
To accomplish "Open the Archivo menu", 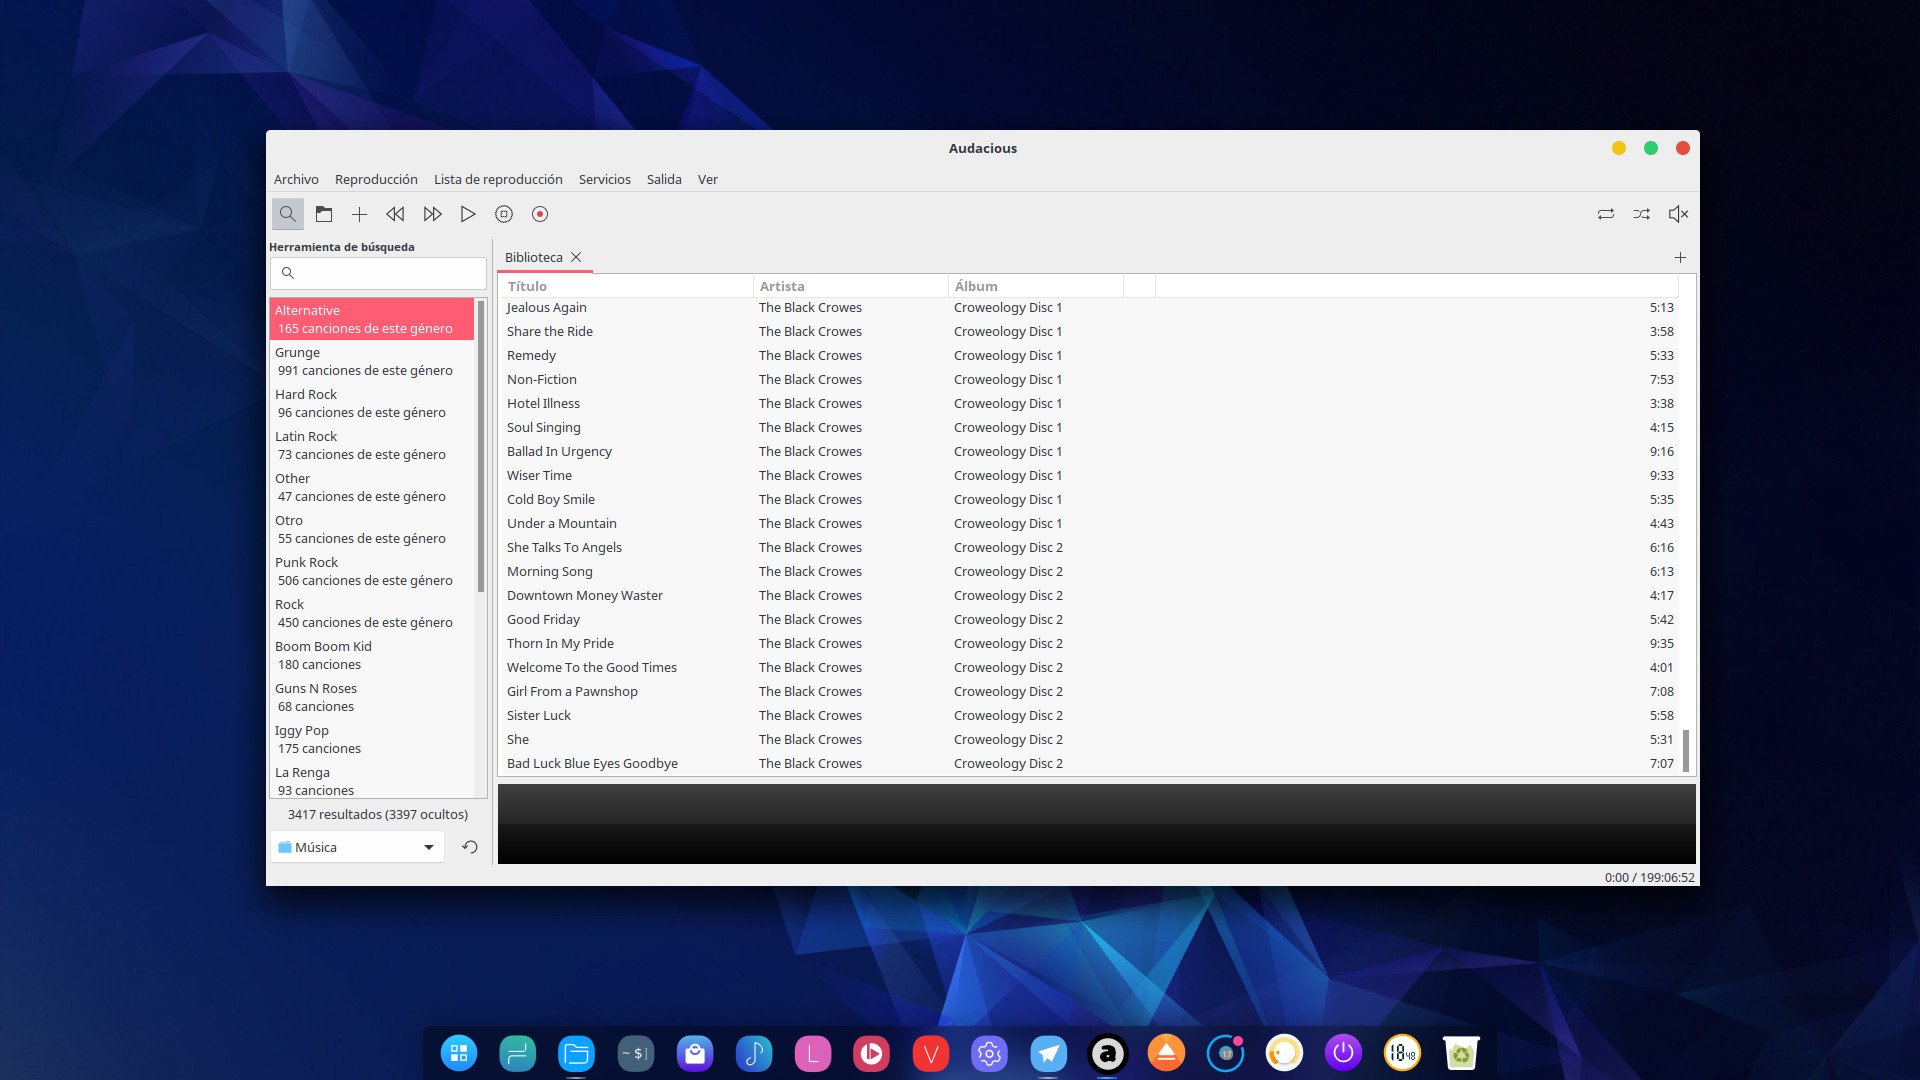I will pos(296,179).
